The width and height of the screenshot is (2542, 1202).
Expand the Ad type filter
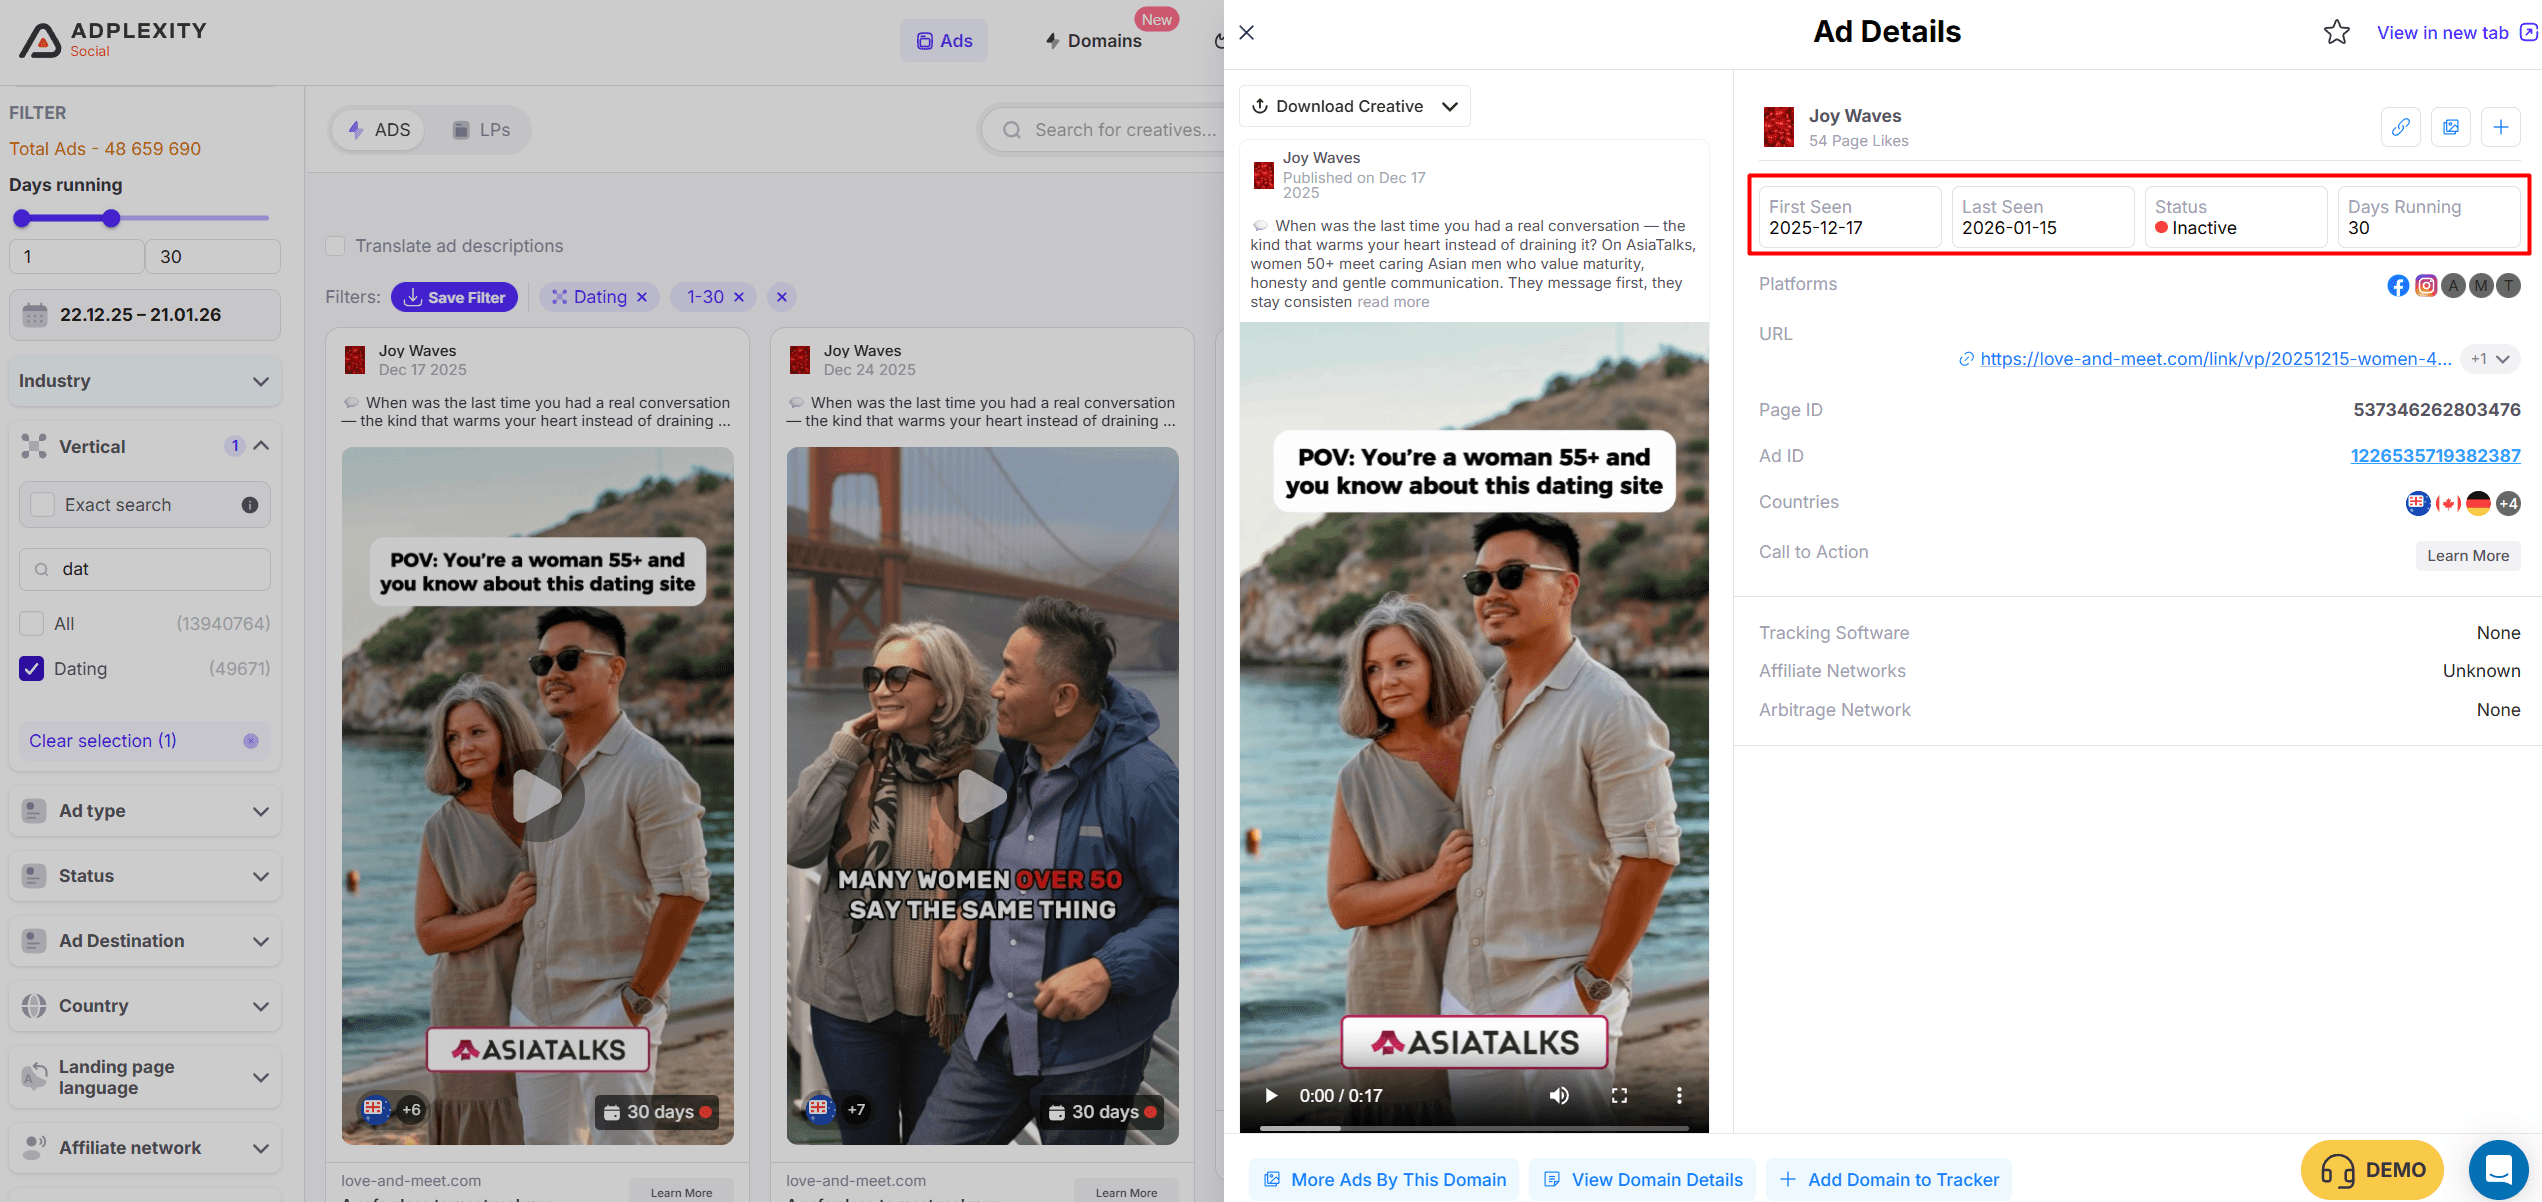click(x=145, y=811)
